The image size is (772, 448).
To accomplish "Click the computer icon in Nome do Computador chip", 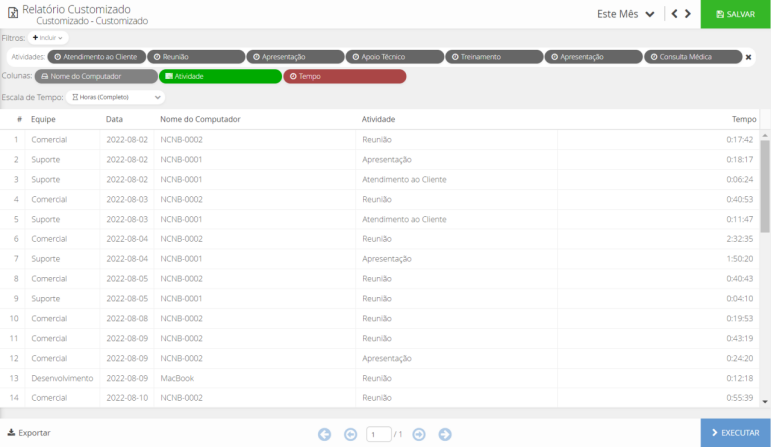I will [x=45, y=76].
